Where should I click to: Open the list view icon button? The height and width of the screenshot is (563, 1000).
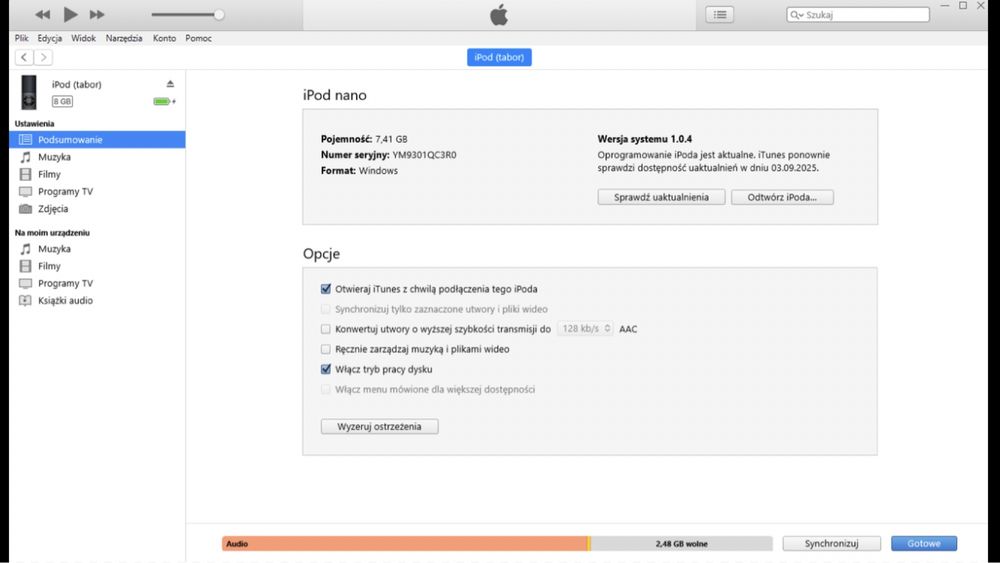click(x=719, y=14)
